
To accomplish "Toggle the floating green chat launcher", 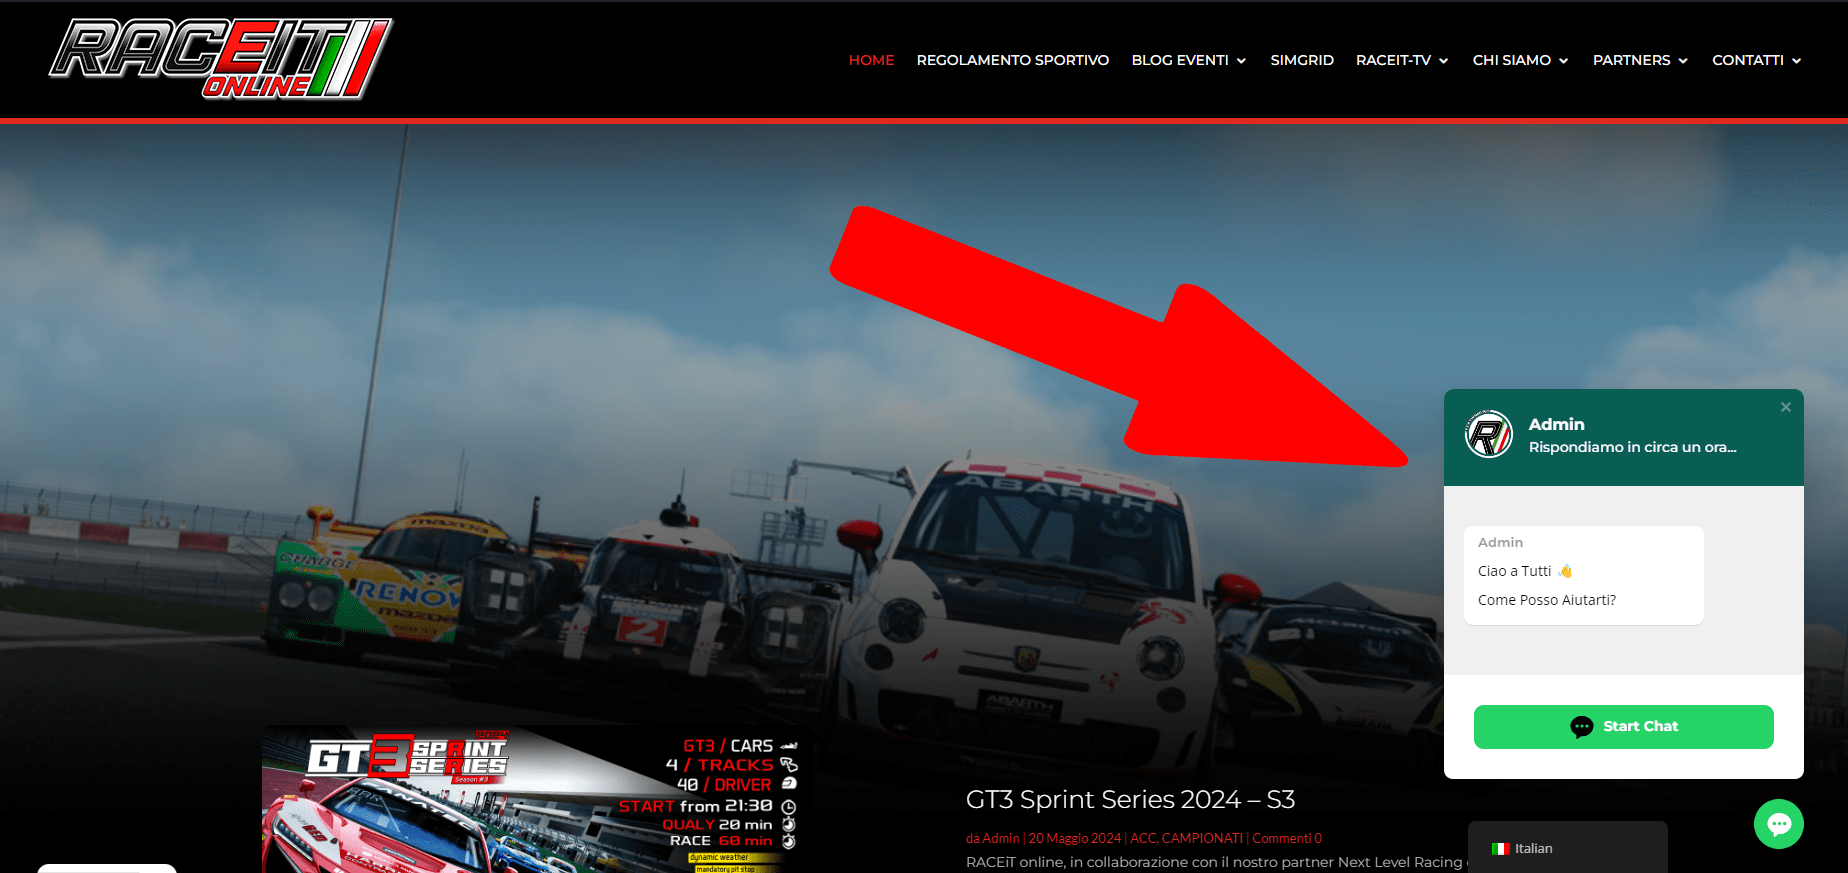I will pos(1778,824).
